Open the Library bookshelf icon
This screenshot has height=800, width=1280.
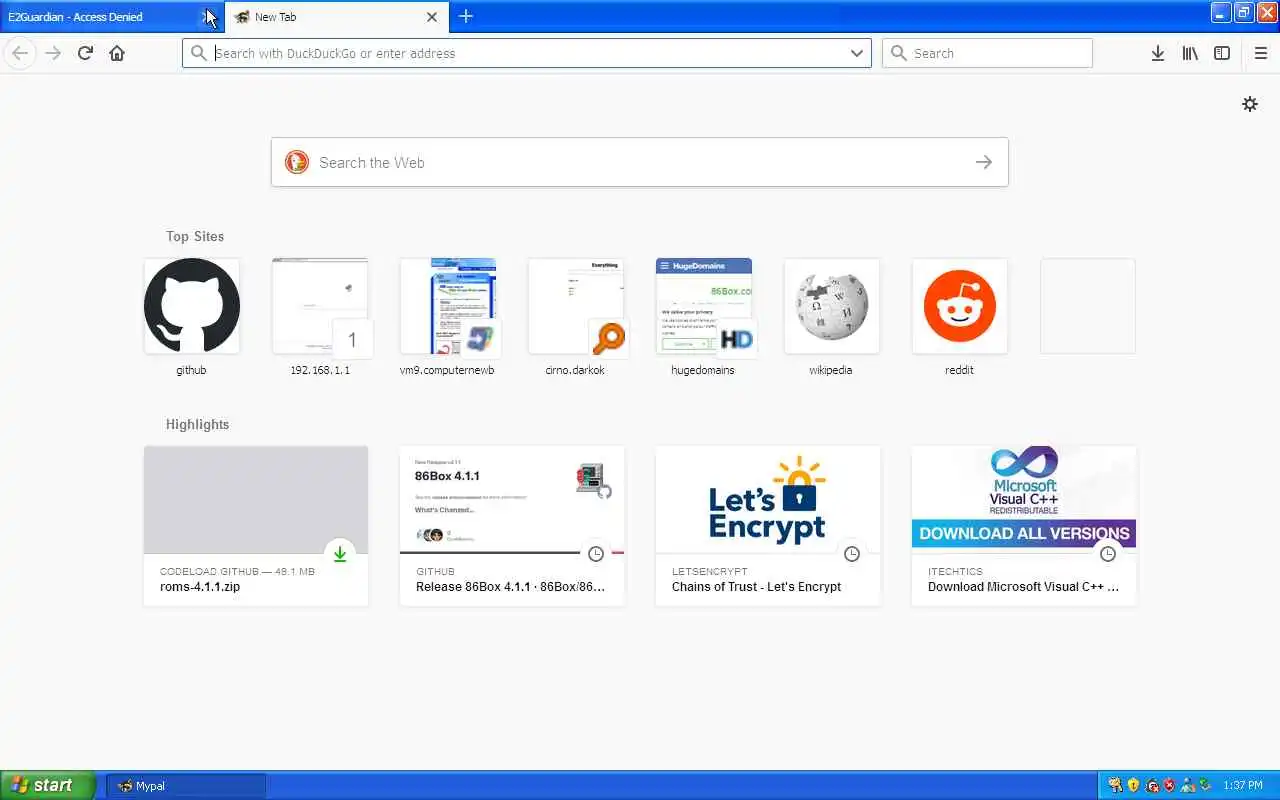(1190, 53)
